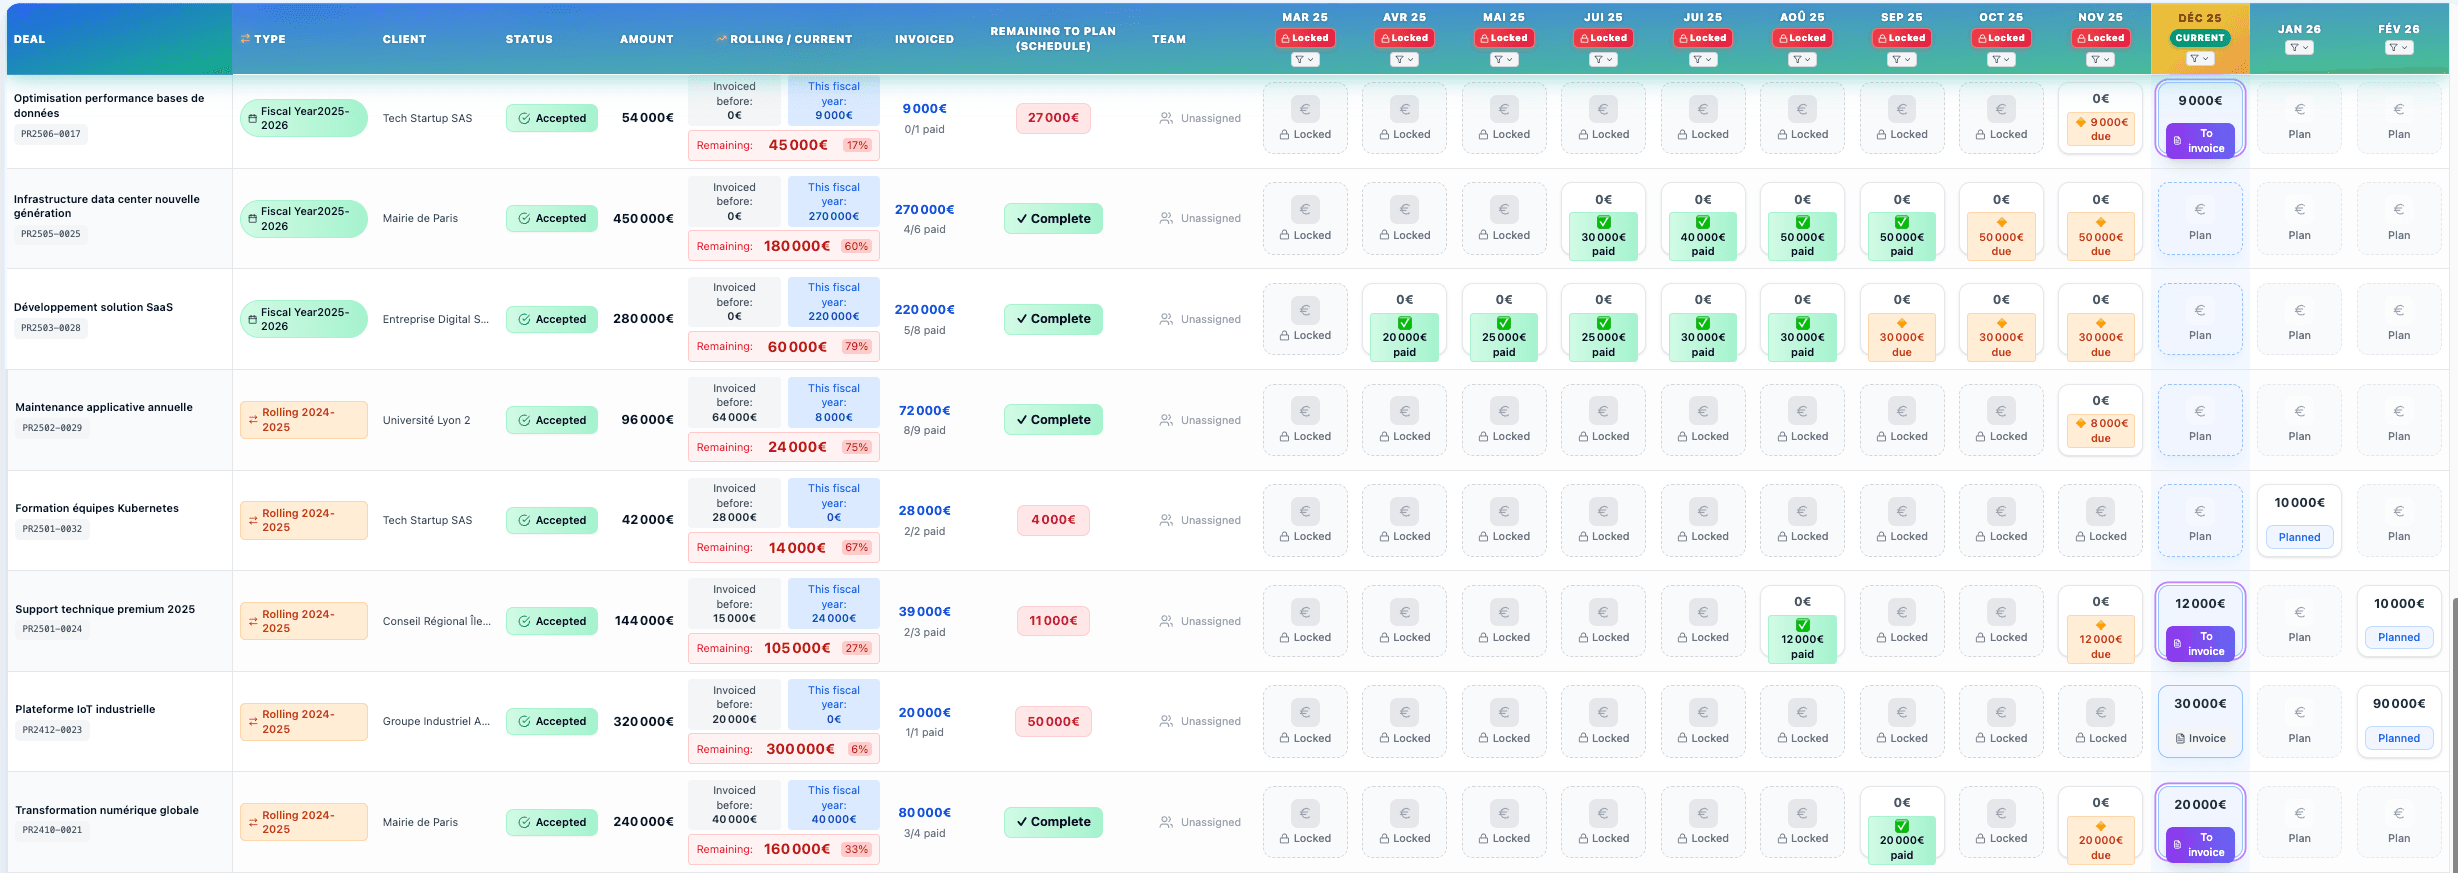Open the filter dropdown under AOÛ 25
The height and width of the screenshot is (873, 2458).
click(1802, 60)
